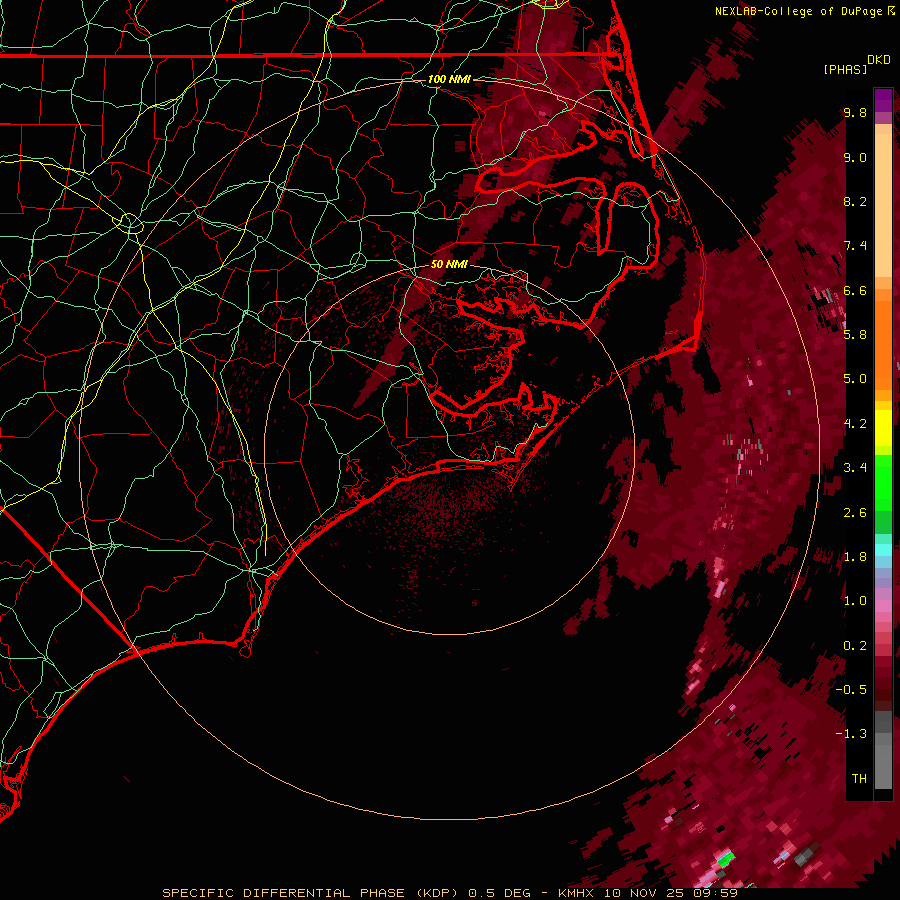Click the cyan segment of color bar
The image size is (900, 900).
tap(883, 549)
